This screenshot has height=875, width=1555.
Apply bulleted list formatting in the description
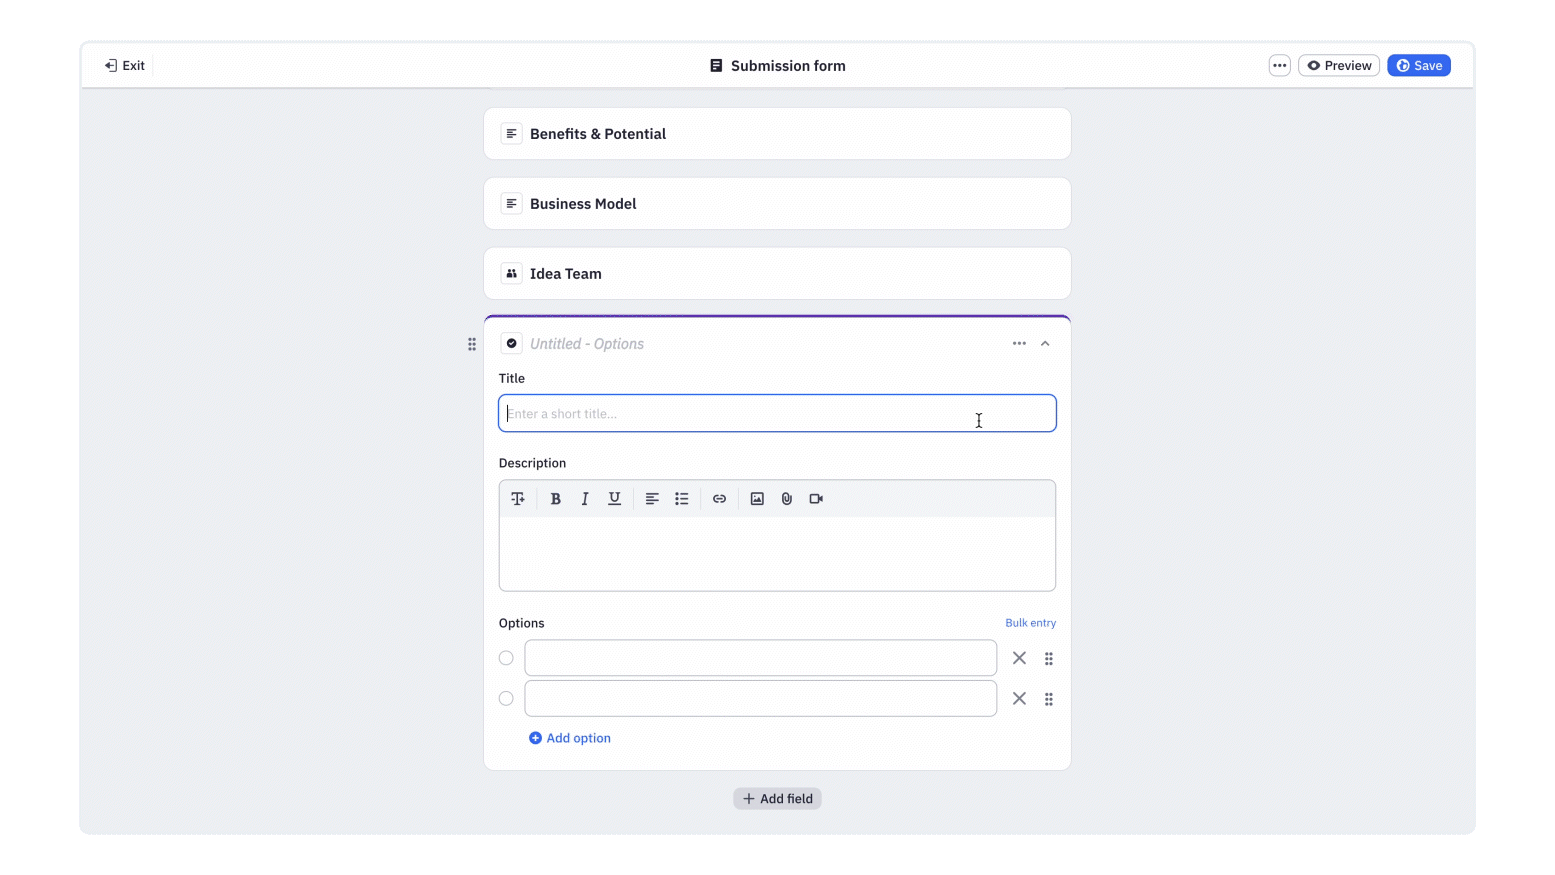coord(681,498)
